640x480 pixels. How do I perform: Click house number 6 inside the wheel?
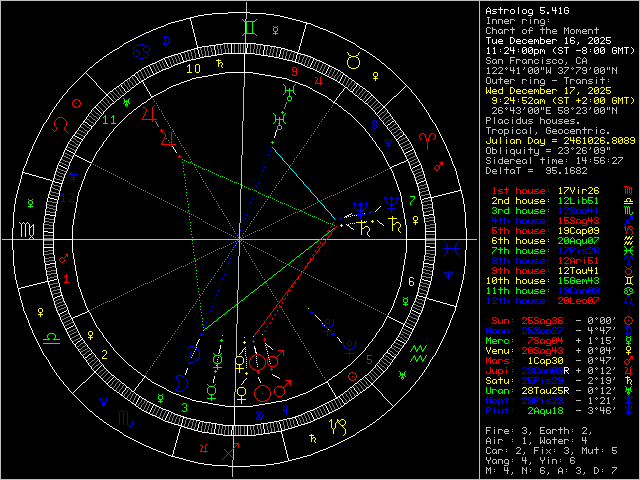click(411, 281)
